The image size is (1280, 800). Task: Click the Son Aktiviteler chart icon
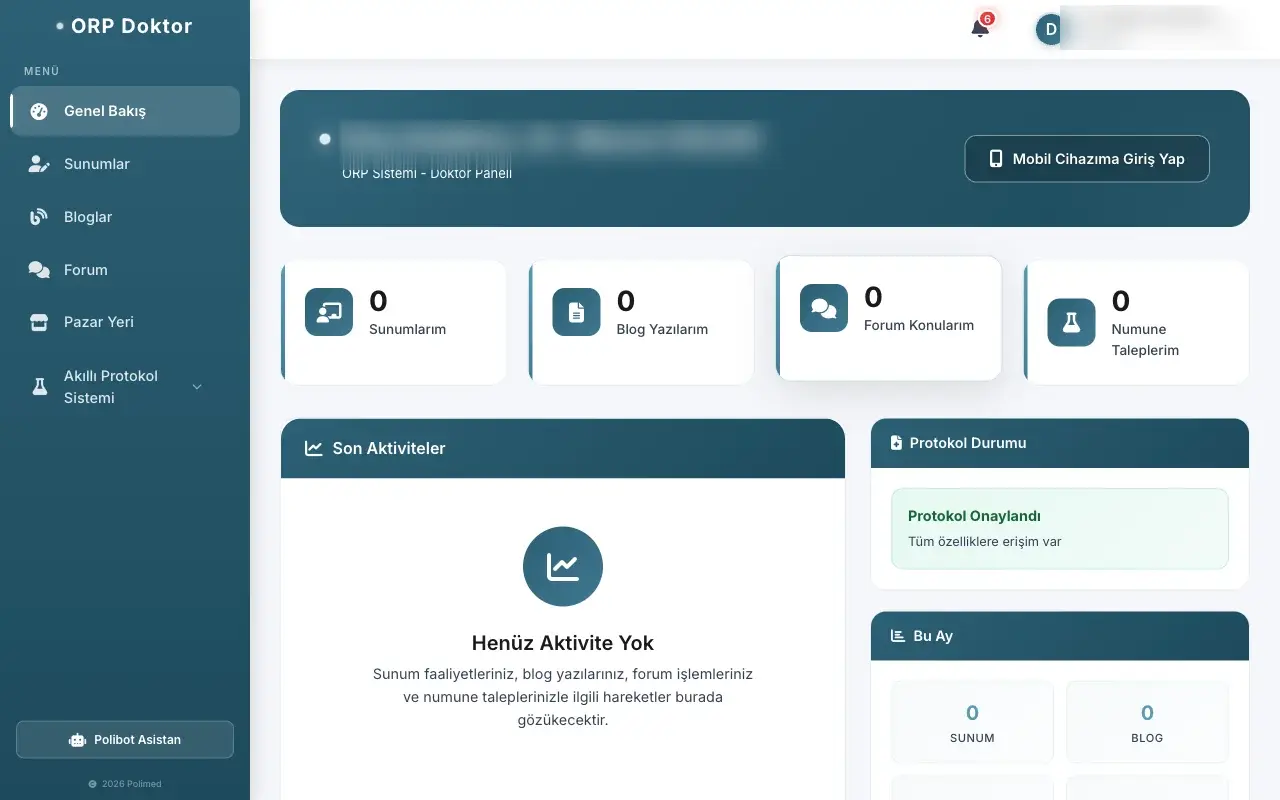314,448
